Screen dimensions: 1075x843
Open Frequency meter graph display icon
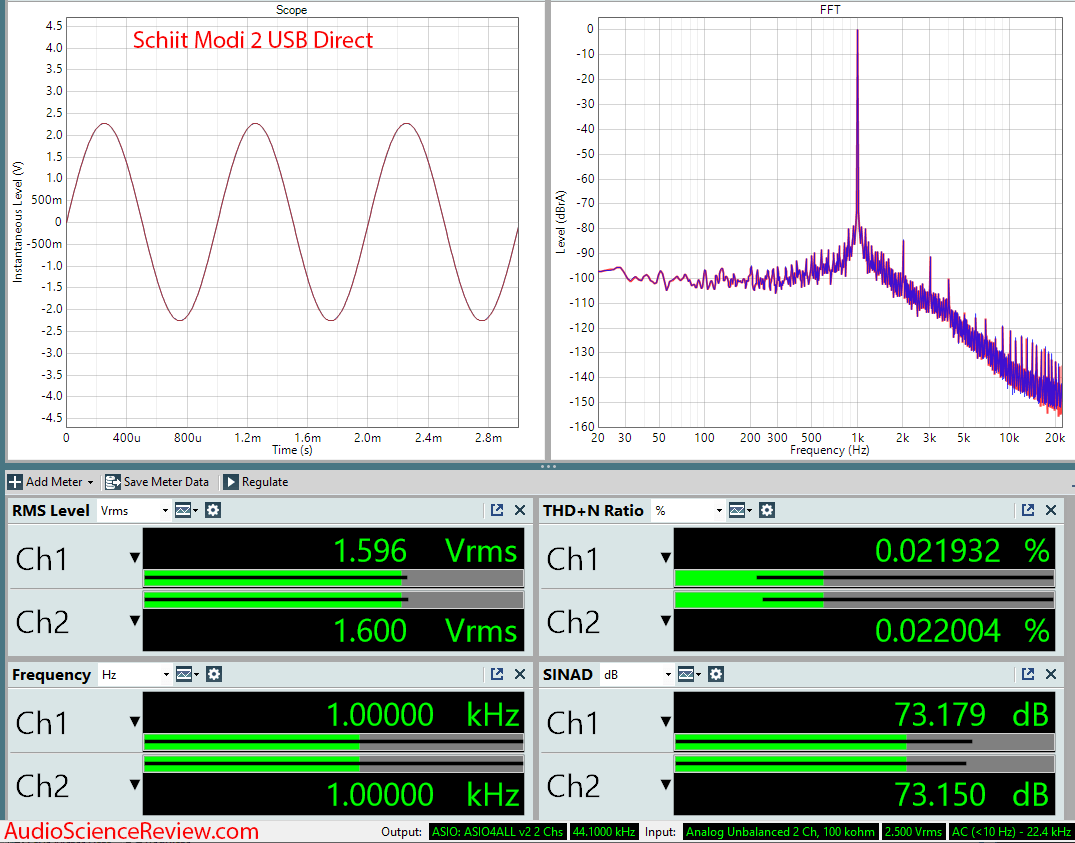(186, 674)
